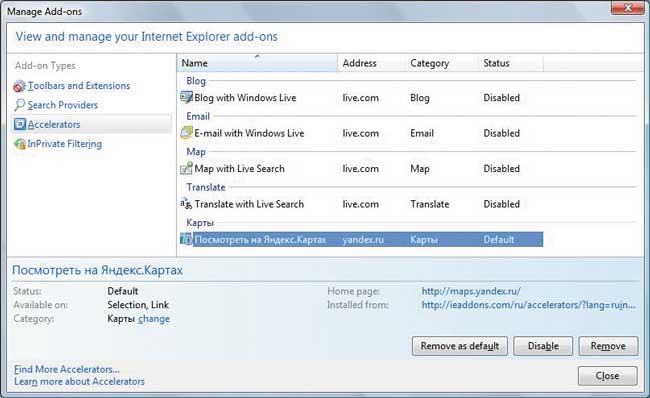The image size is (650, 398).
Task: Click Default status in selected row
Action: 499,240
